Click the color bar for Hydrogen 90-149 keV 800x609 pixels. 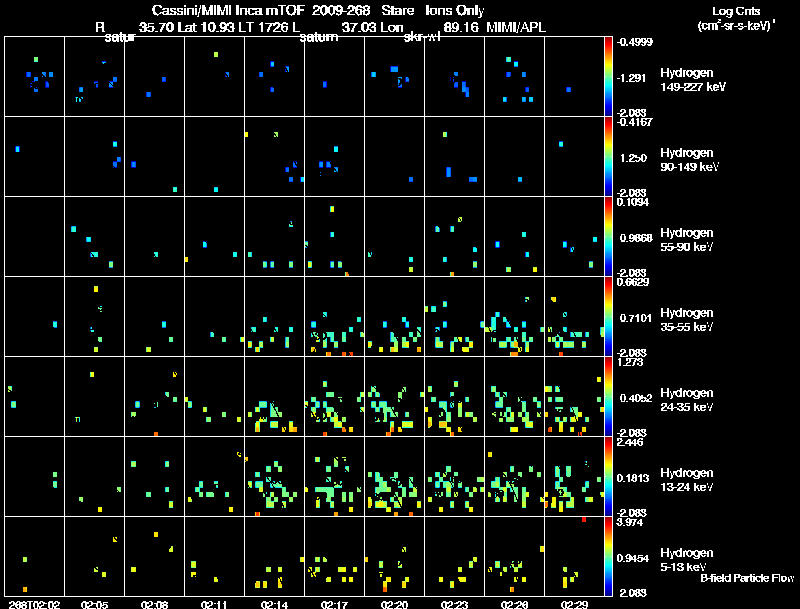tap(608, 157)
